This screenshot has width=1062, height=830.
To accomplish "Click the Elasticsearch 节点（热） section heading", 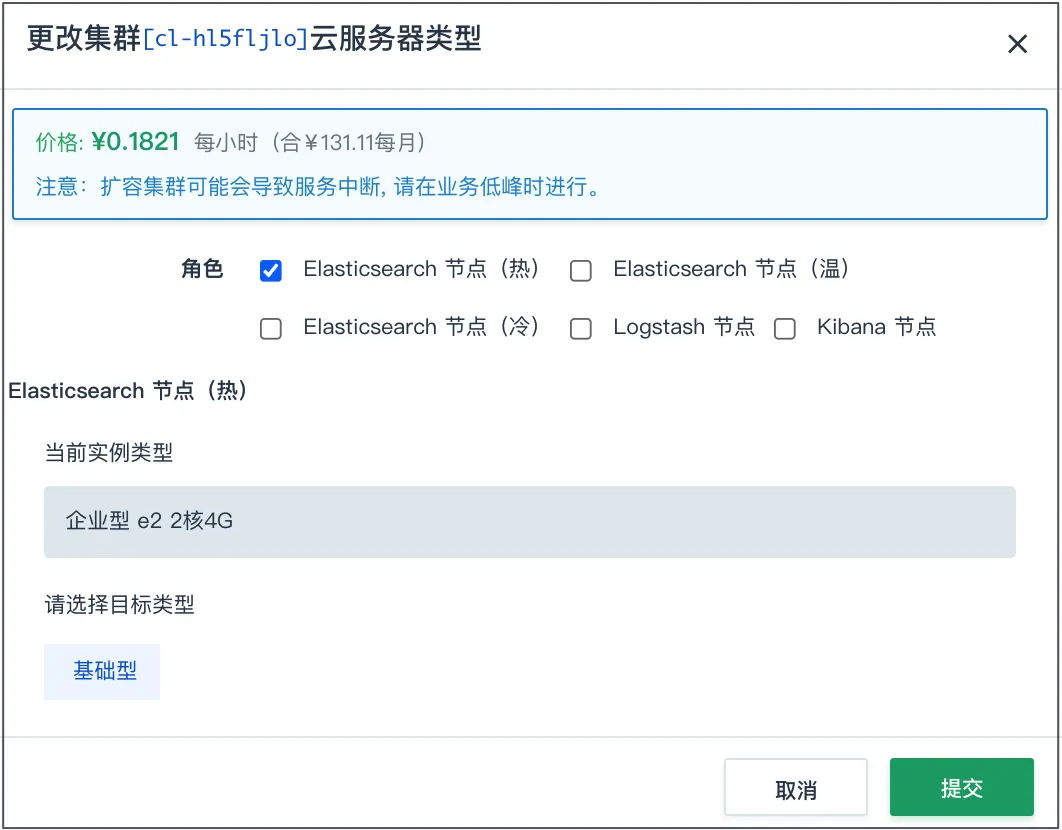I will pos(127,390).
